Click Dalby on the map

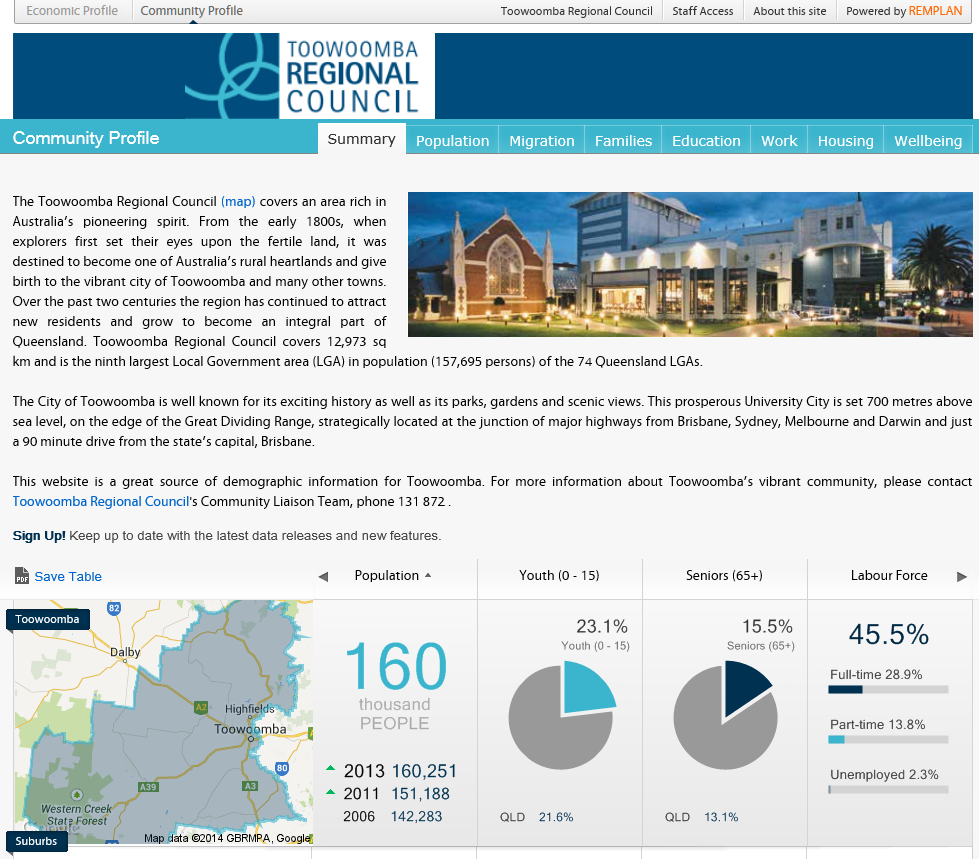click(x=125, y=652)
